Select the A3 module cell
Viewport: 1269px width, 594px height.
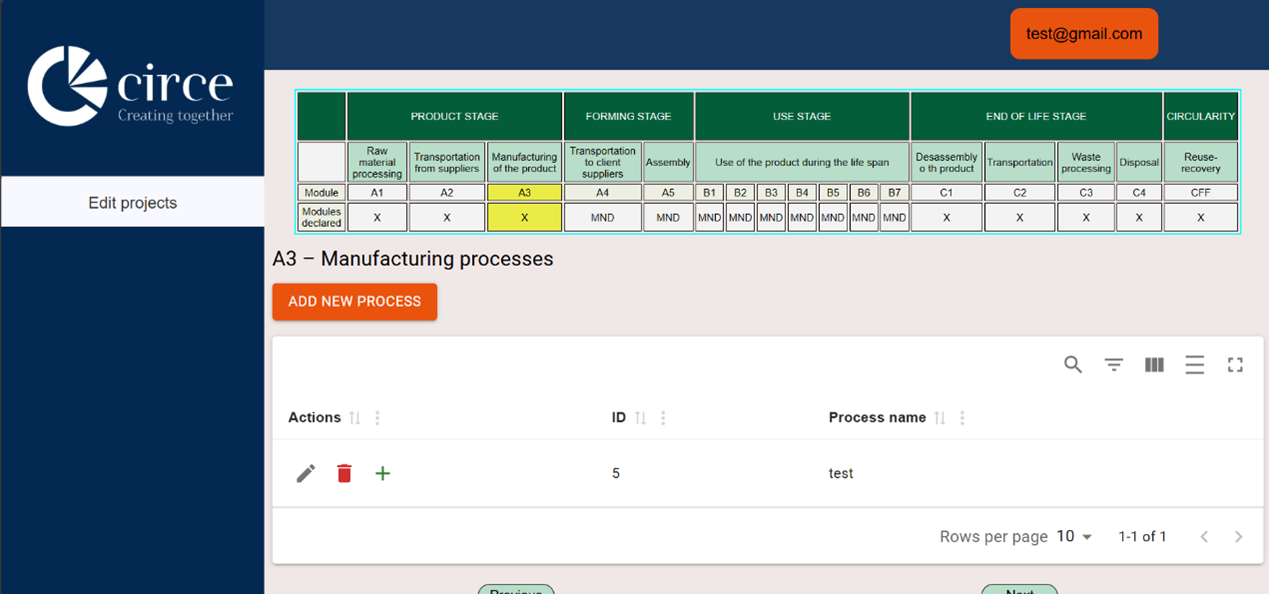[525, 192]
